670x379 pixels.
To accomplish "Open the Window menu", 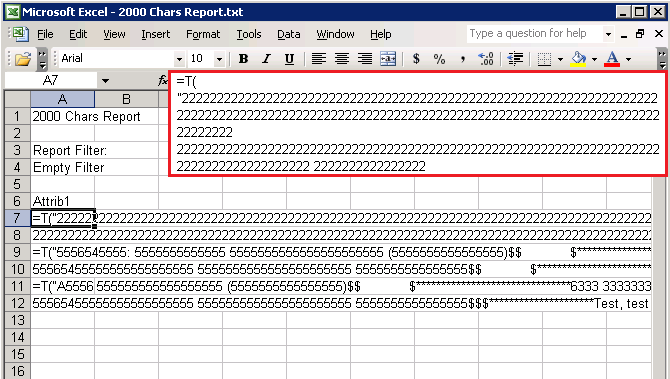I will (335, 34).
